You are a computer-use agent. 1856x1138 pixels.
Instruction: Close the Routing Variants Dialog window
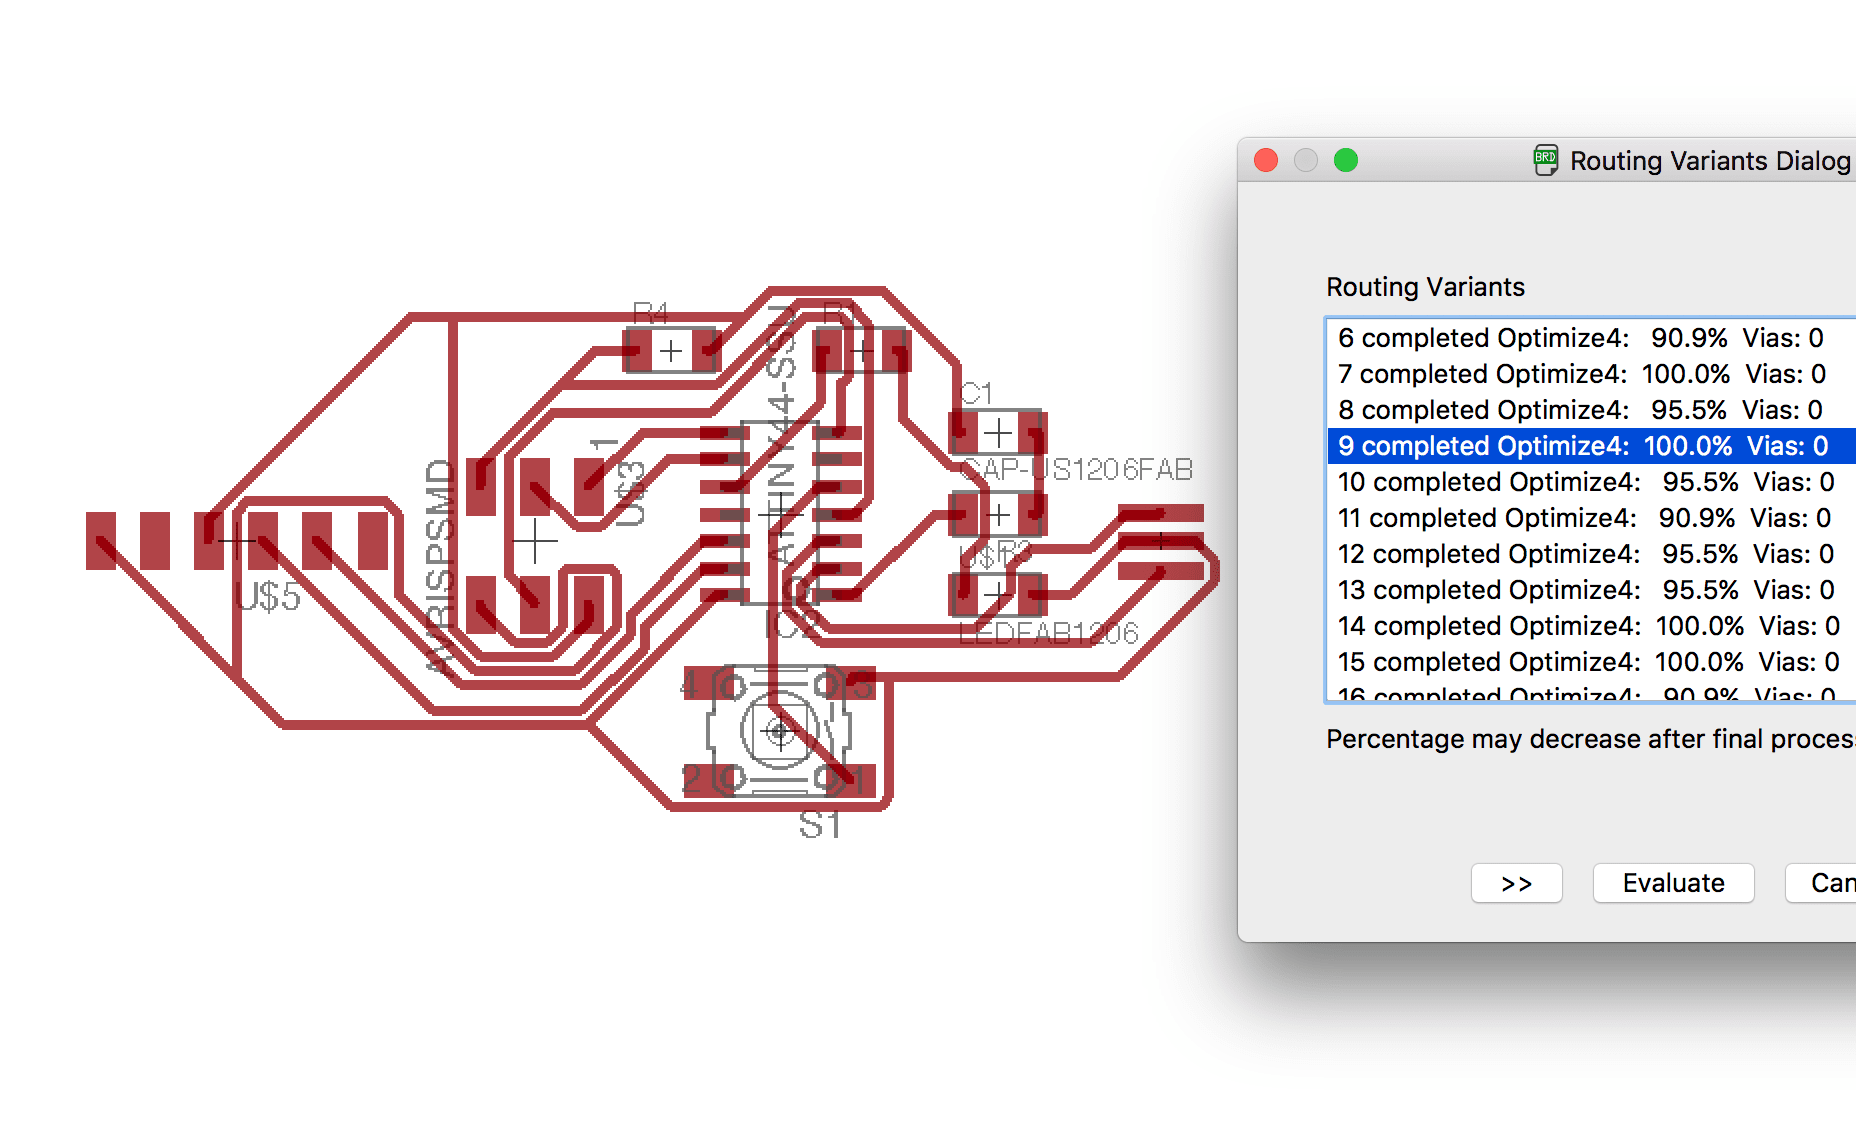(1266, 160)
